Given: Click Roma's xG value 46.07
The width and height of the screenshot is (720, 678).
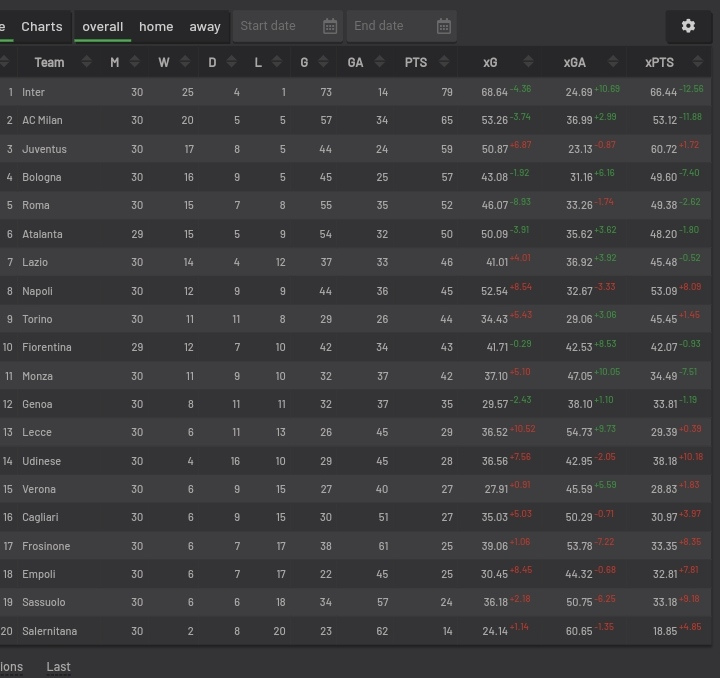Looking at the screenshot, I should pos(495,205).
